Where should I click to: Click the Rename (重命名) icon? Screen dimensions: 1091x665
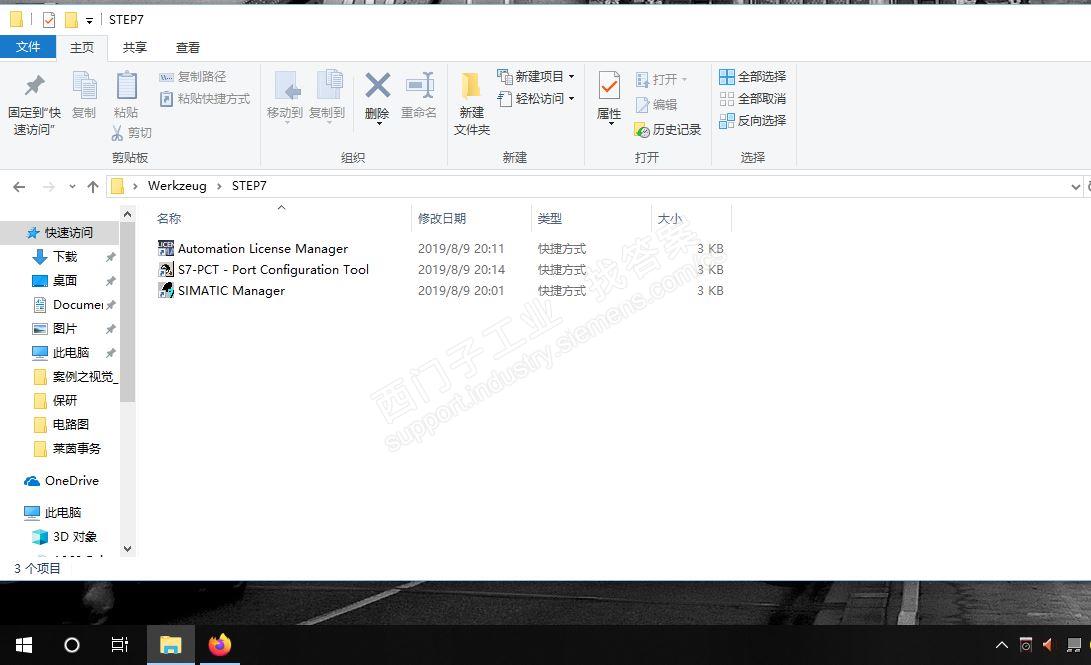pos(420,86)
